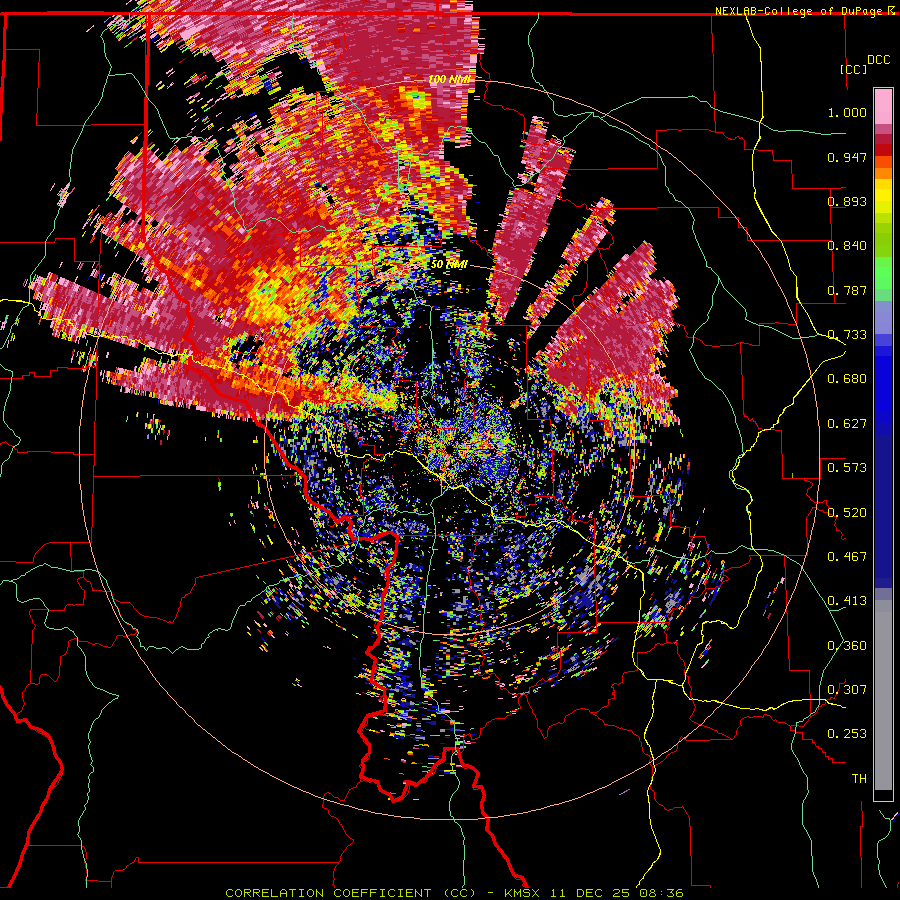Screen dimensions: 900x900
Task: Click the 0.573 legend value
Action: point(847,468)
